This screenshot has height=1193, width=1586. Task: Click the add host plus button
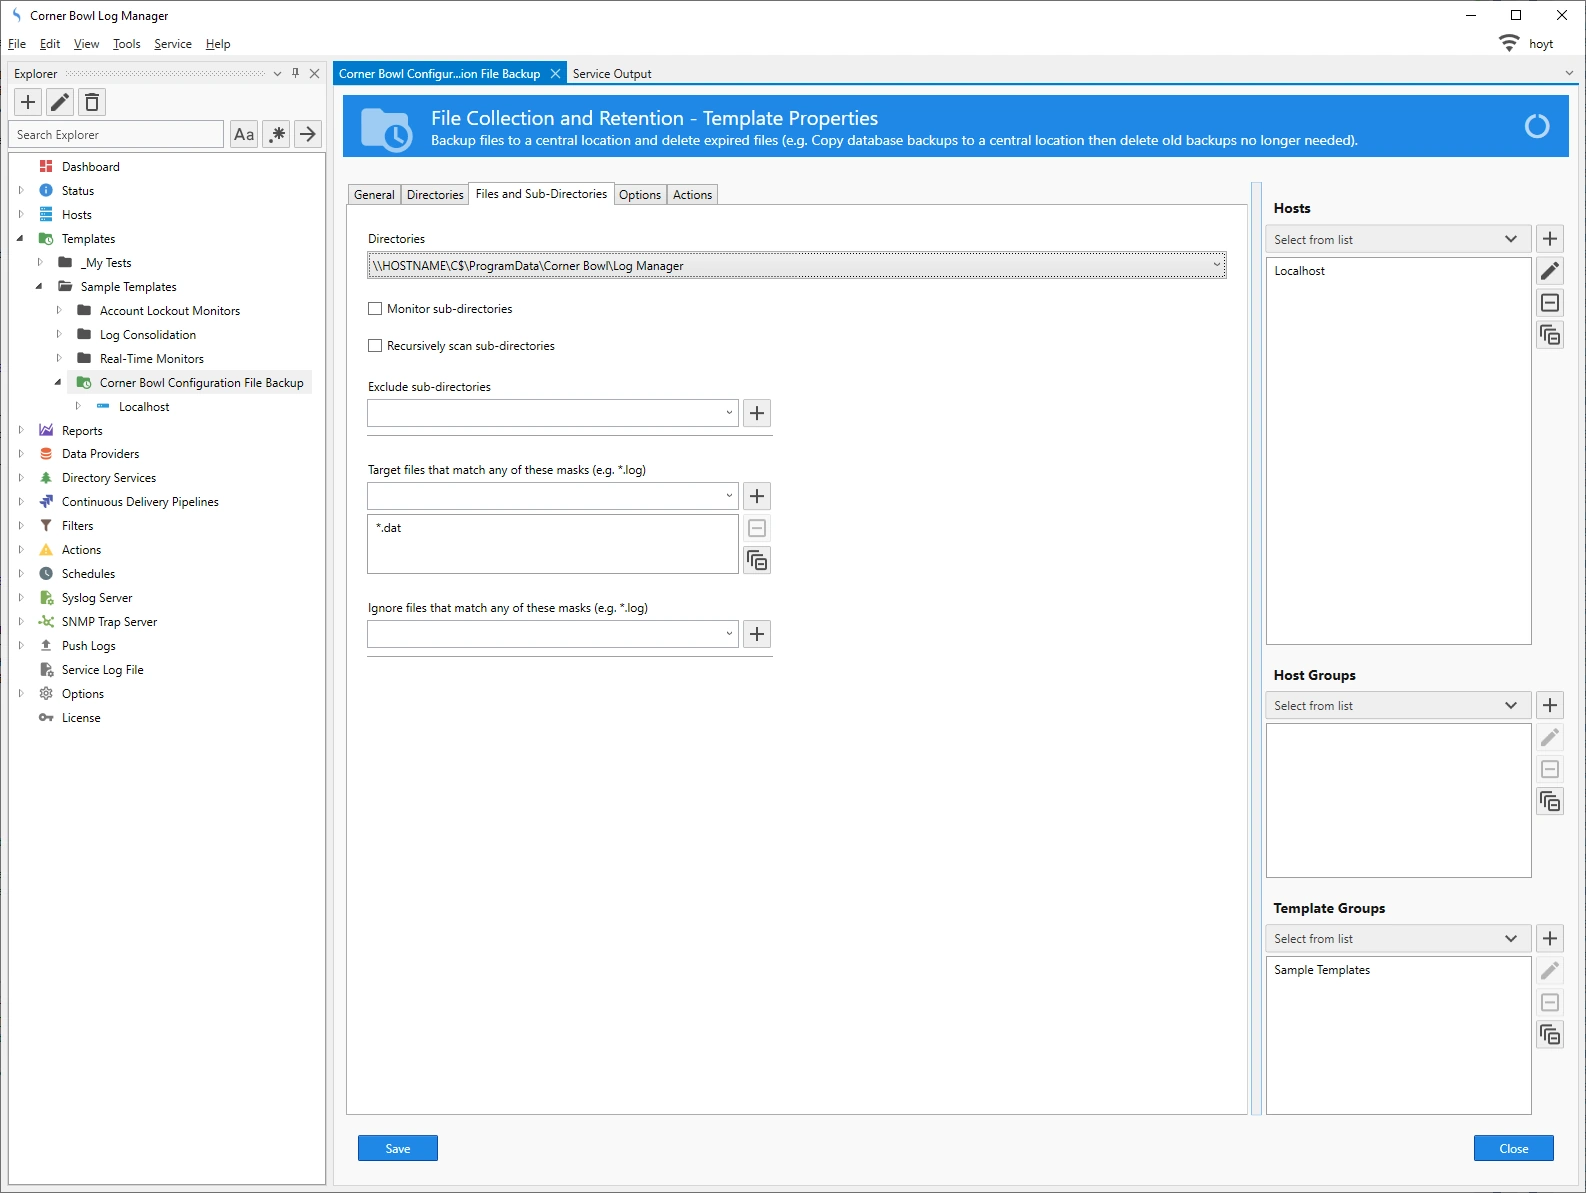(1549, 239)
